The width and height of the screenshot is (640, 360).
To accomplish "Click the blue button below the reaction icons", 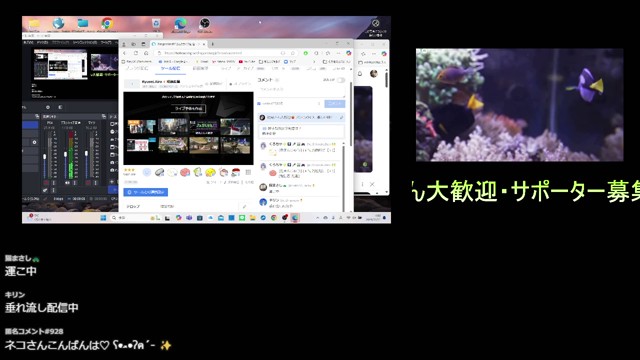I will click(146, 192).
